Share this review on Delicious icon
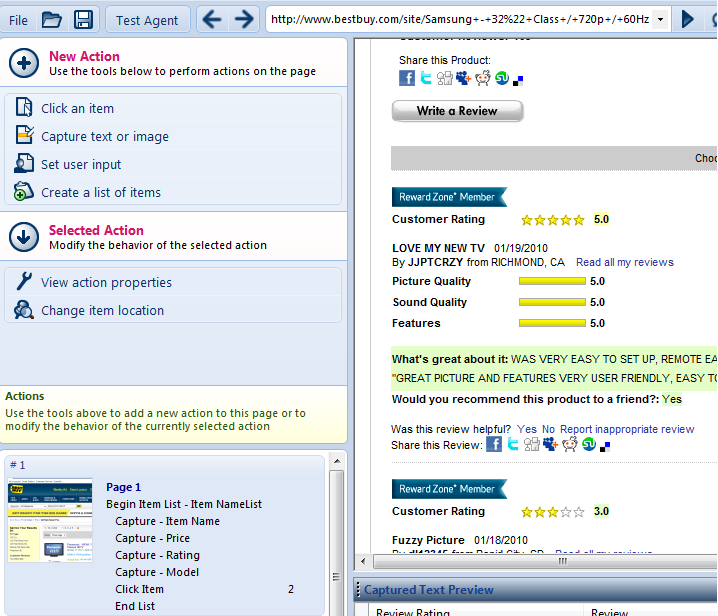Viewport: 718px width, 616px height. [x=605, y=447]
